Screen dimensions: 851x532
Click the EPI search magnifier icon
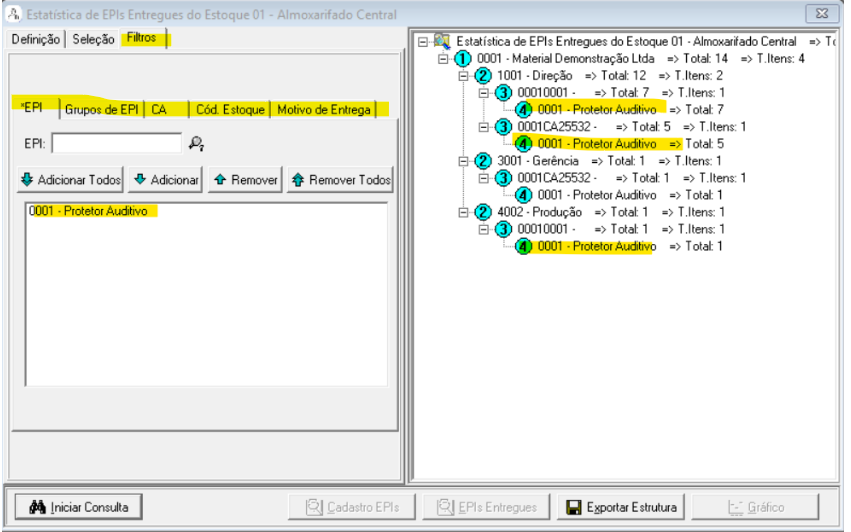click(x=196, y=144)
